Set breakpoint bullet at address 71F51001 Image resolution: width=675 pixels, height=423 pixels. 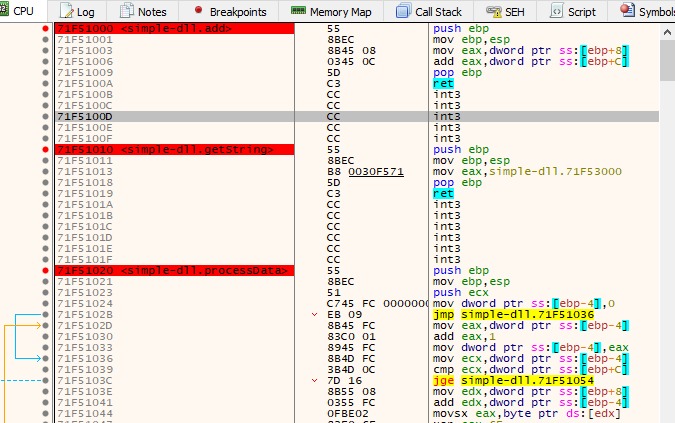click(45, 39)
